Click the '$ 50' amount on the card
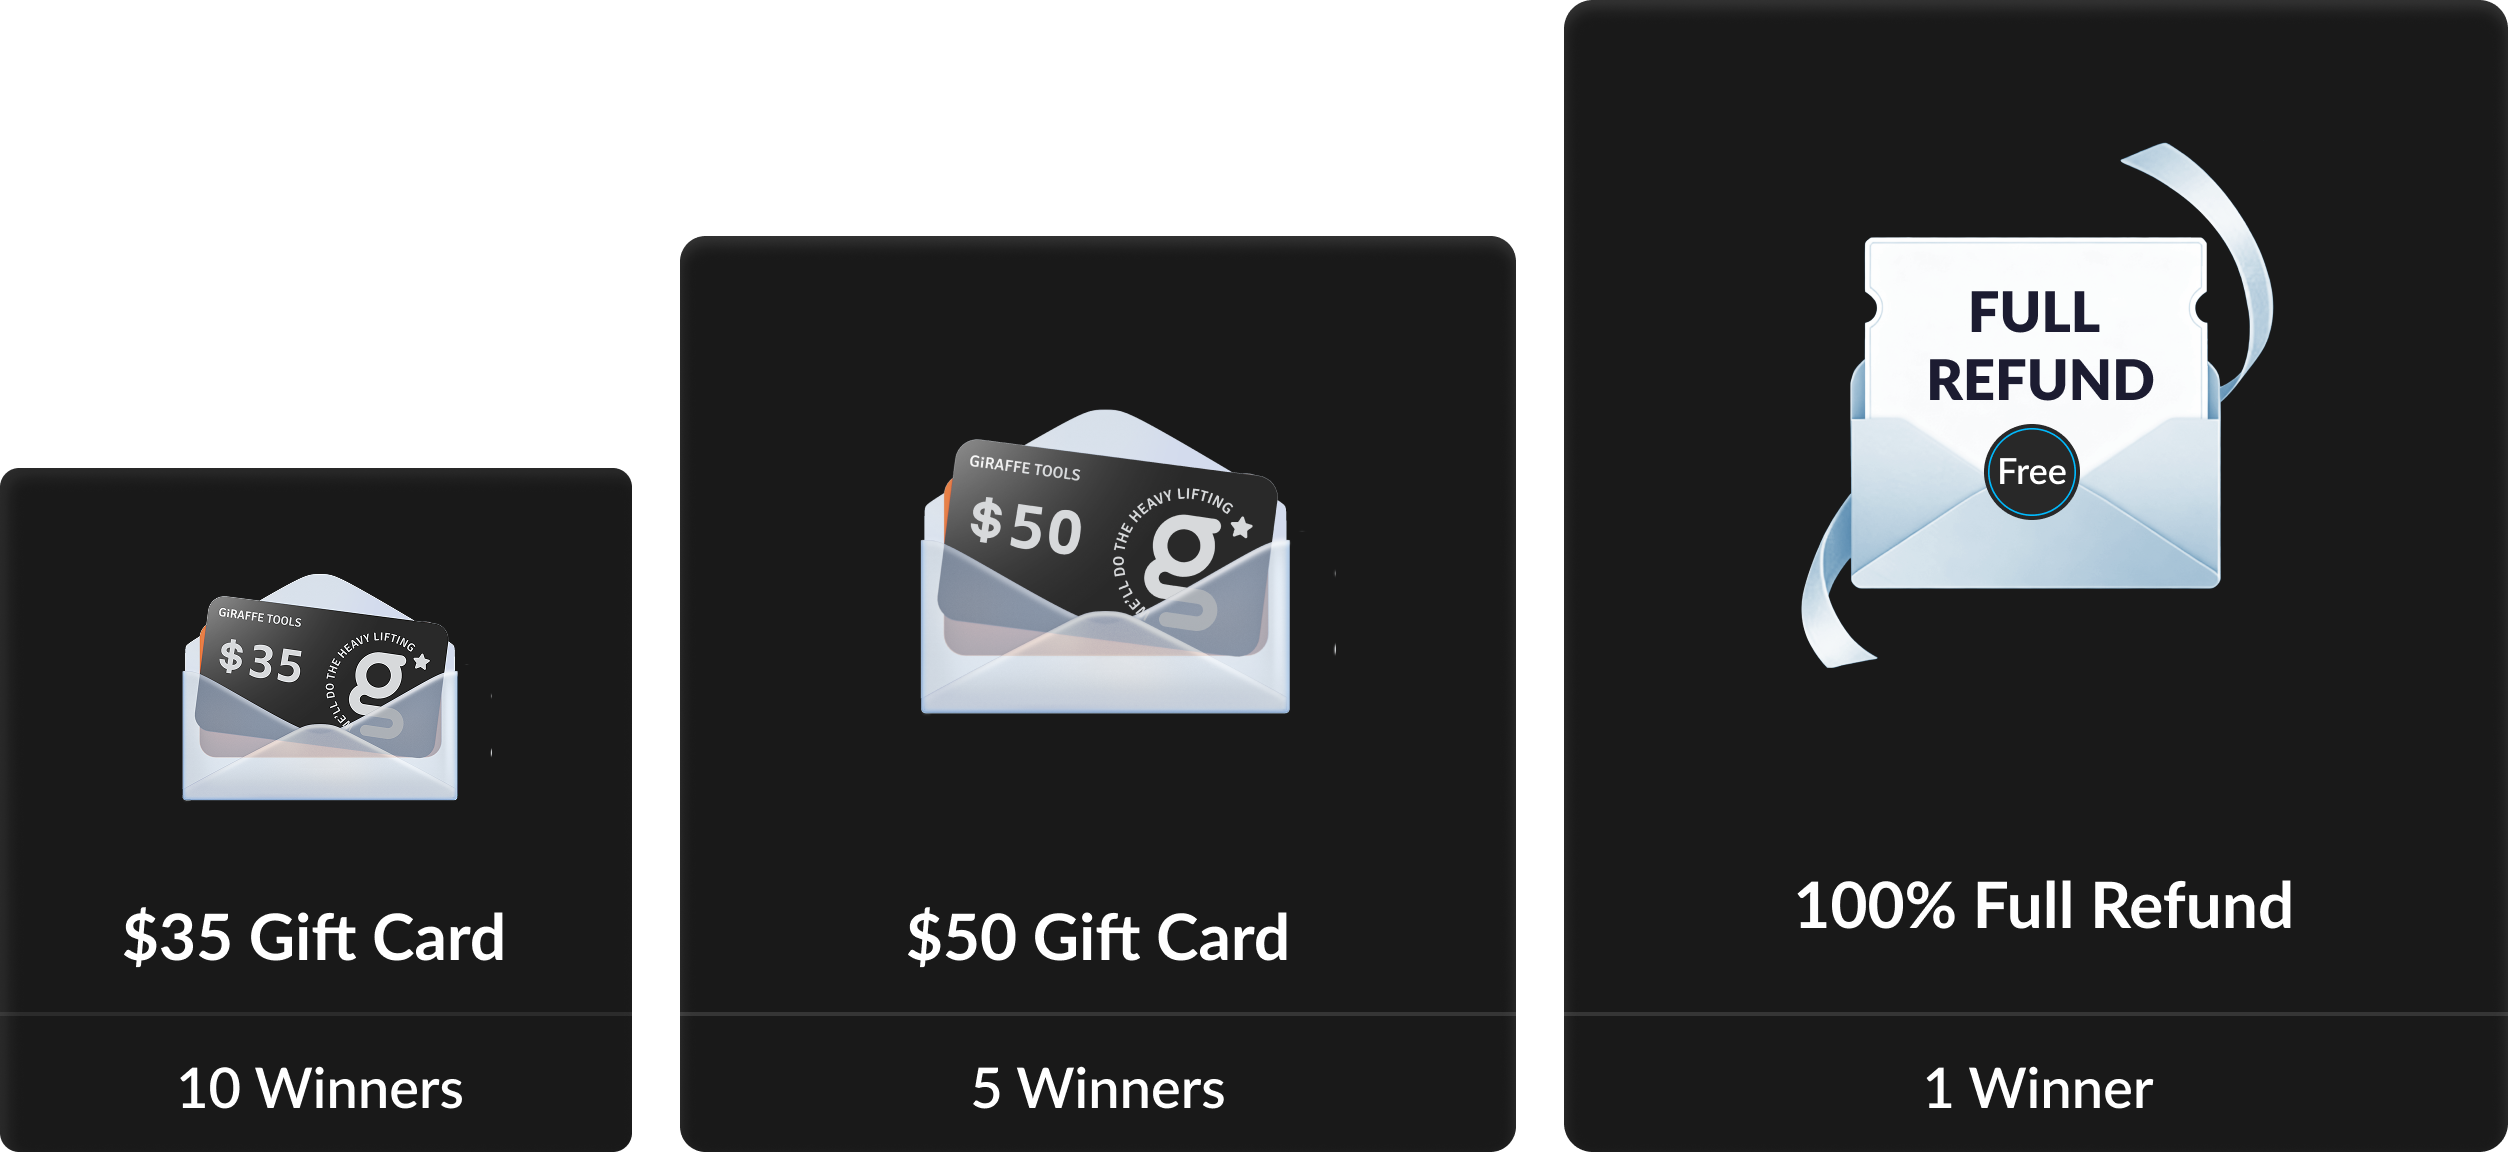The image size is (2508, 1152). coord(1026,526)
